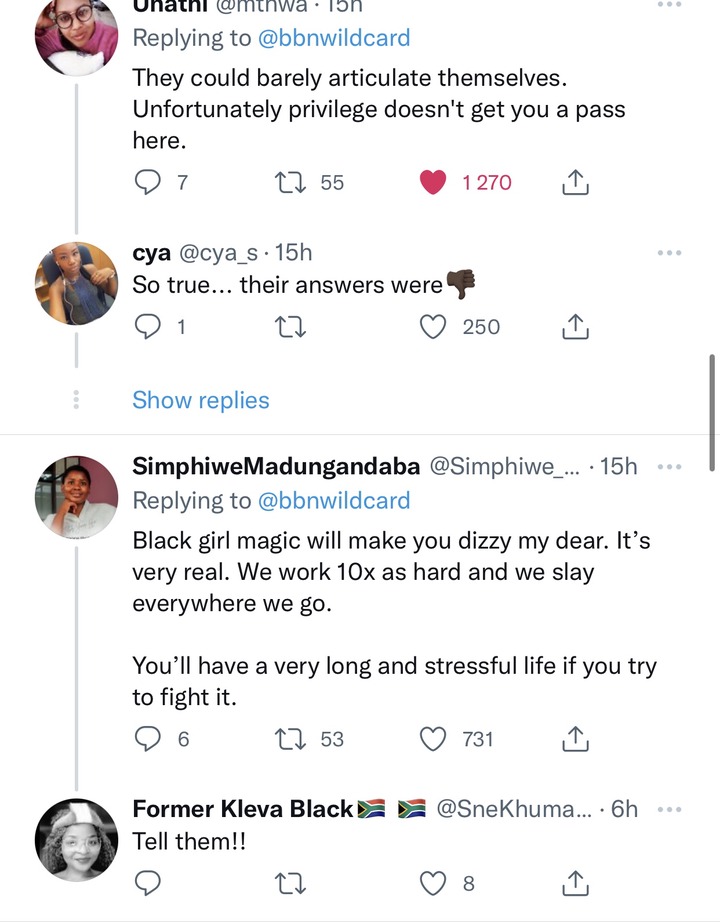Open more options for SimphiweMadungandaba's tweet

point(669,467)
